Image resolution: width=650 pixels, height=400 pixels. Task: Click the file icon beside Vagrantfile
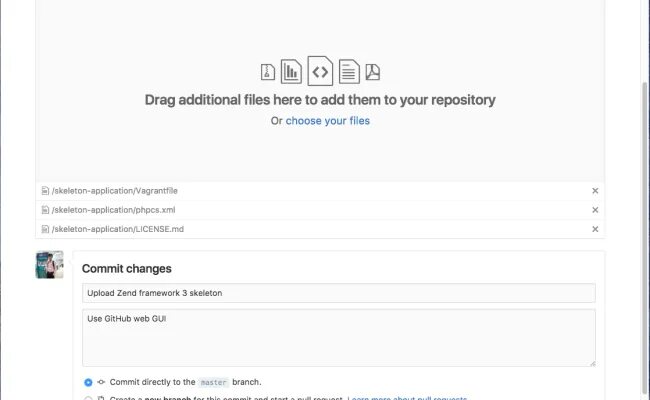(x=45, y=190)
